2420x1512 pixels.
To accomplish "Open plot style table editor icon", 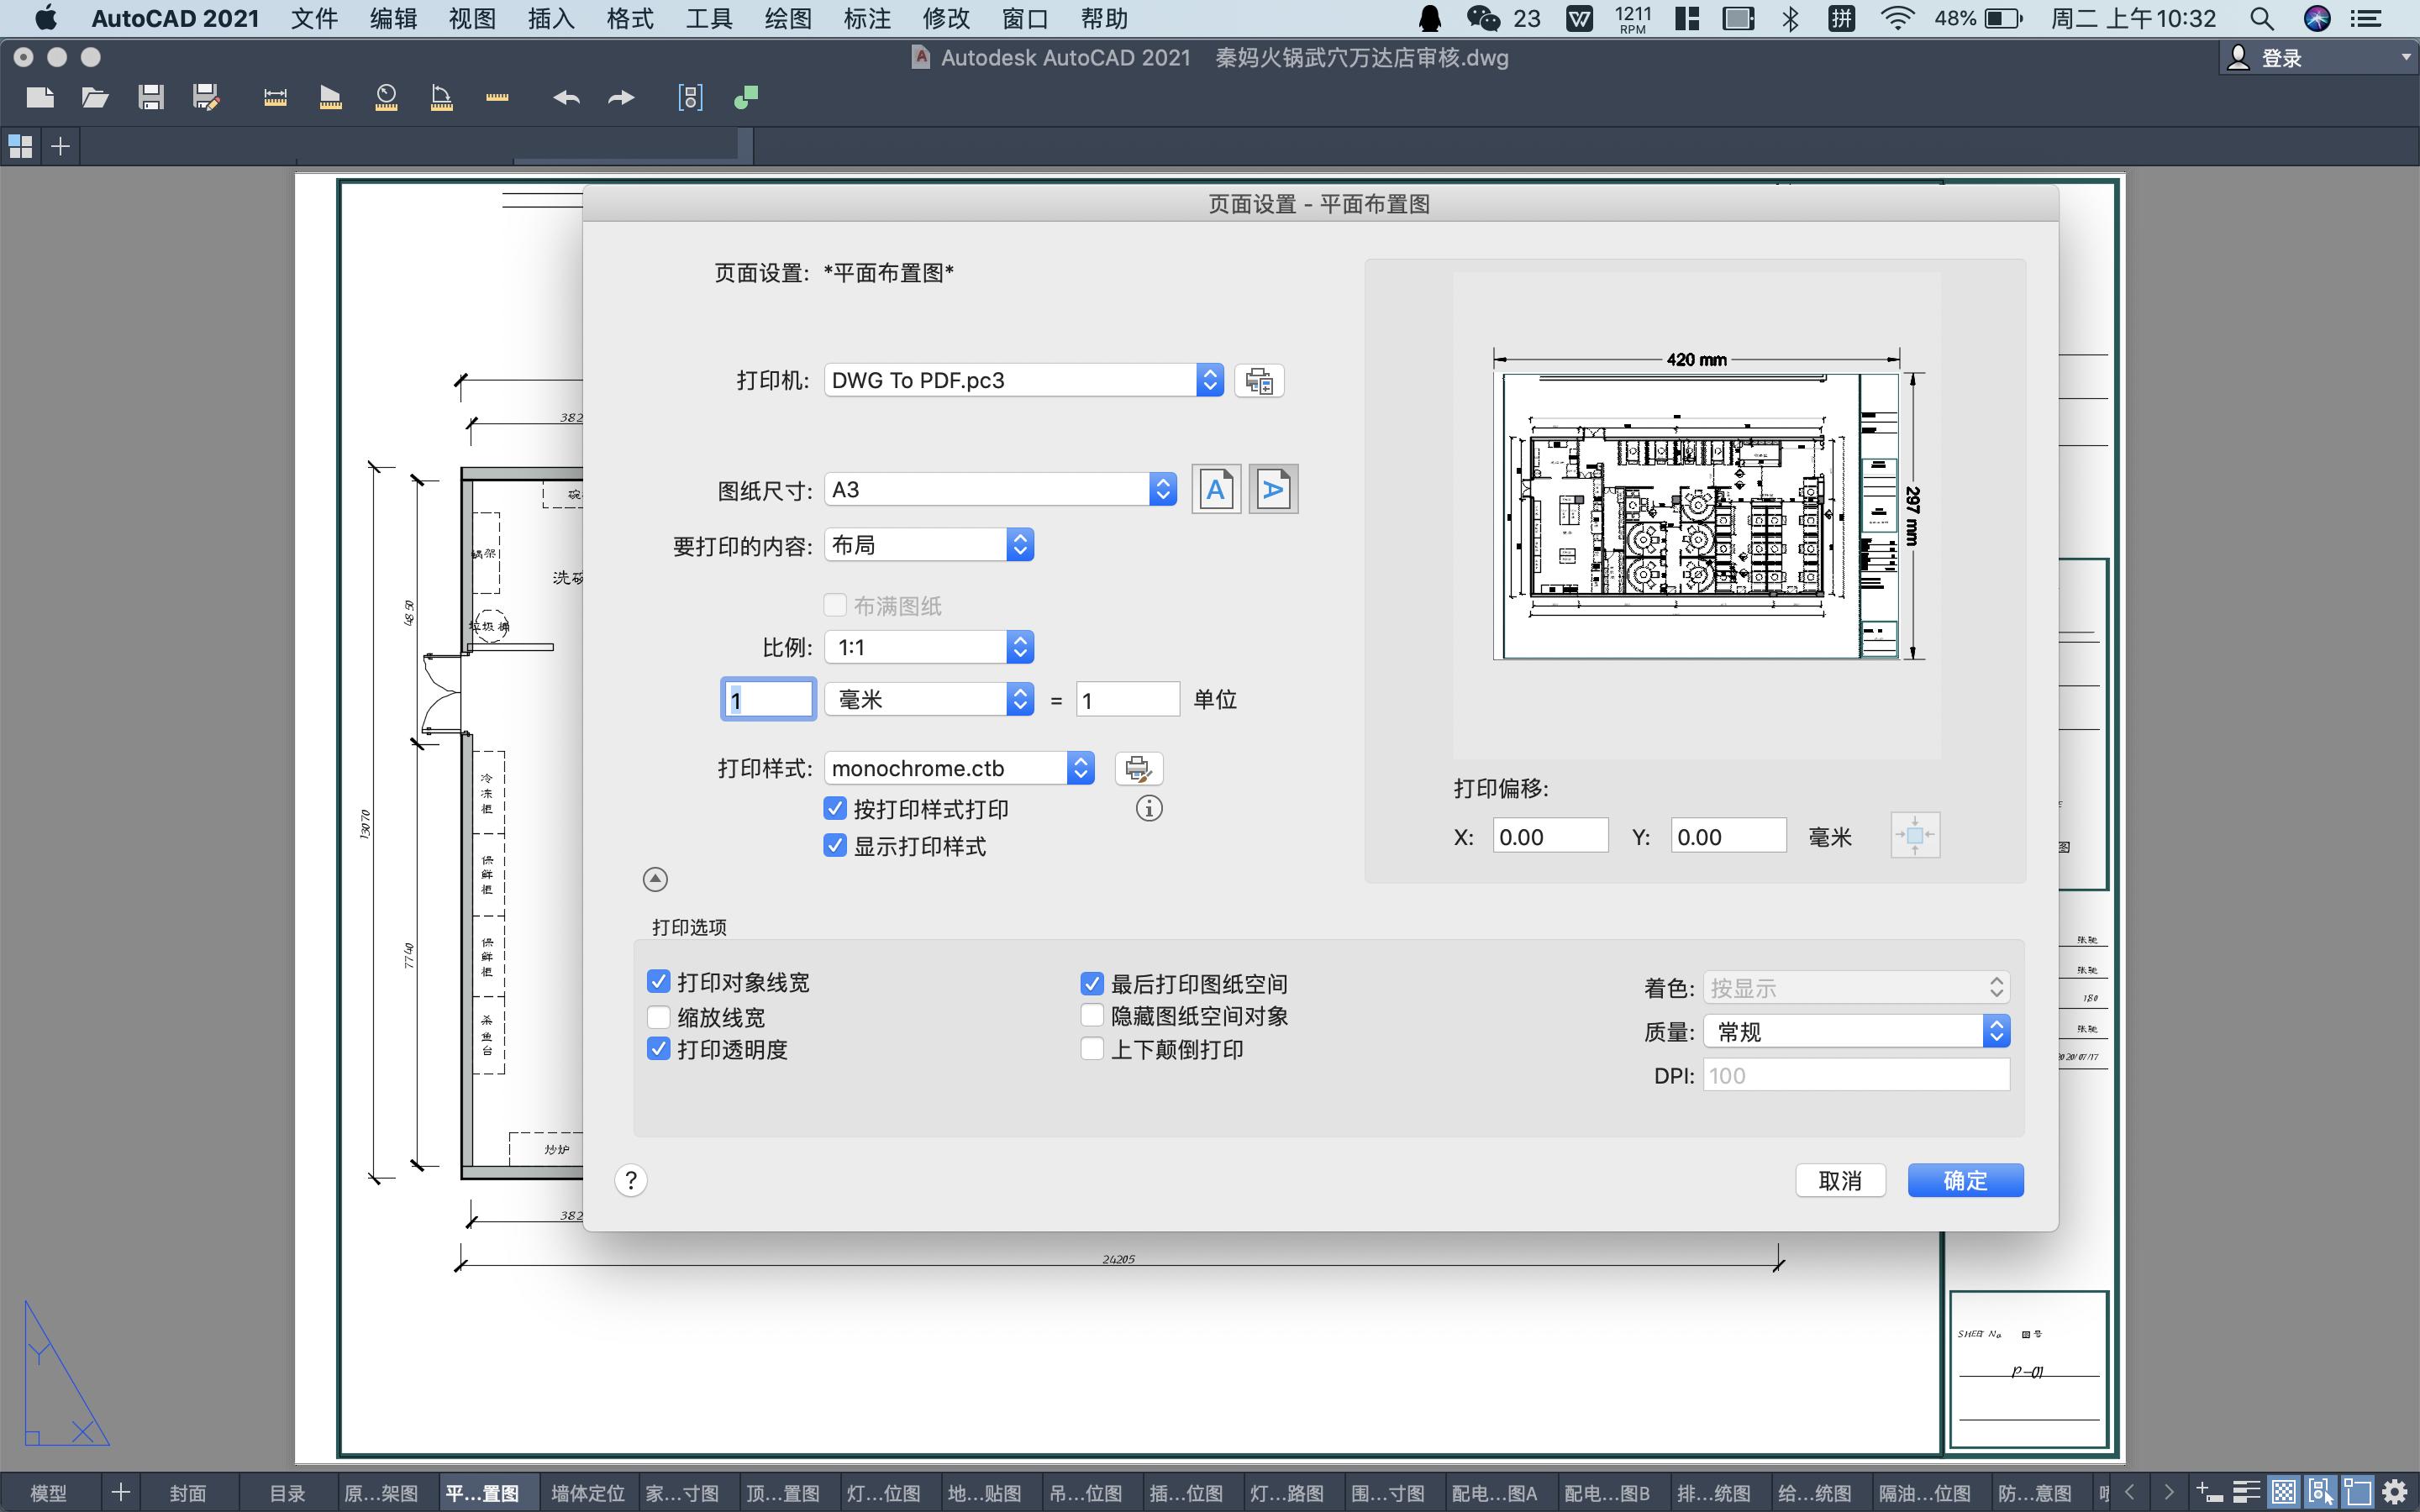I will point(1138,768).
